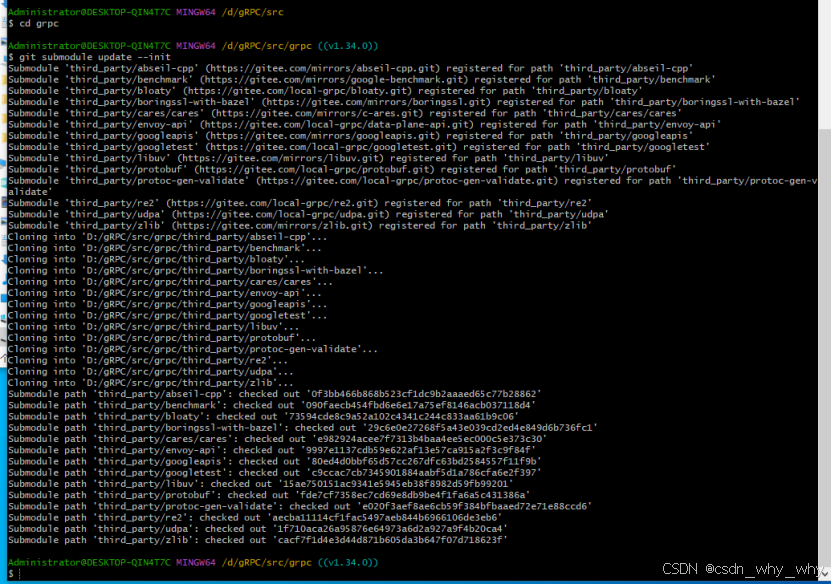This screenshot has height=585, width=831.
Task: Click envoy-api checked out hash starting 9997e113
Action: tap(418, 450)
